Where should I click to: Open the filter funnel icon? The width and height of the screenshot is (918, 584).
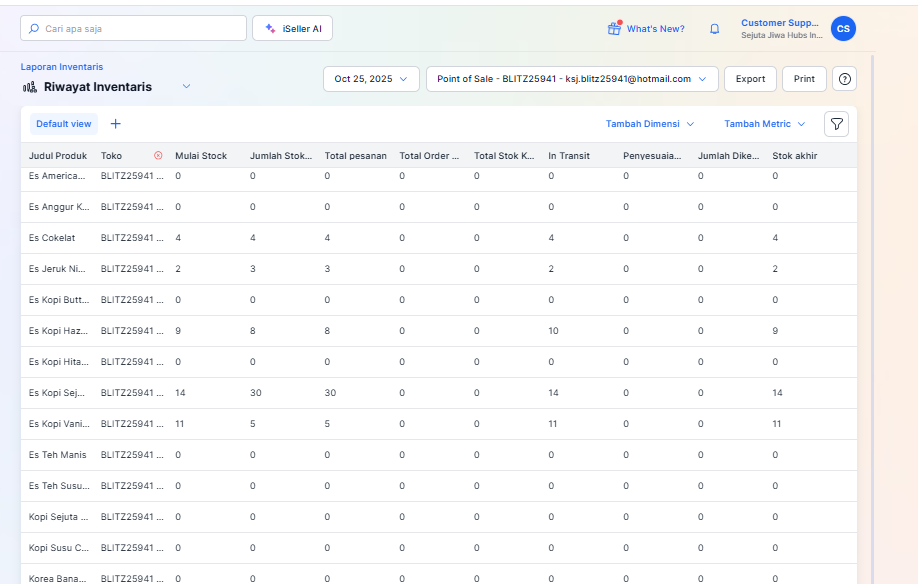836,124
